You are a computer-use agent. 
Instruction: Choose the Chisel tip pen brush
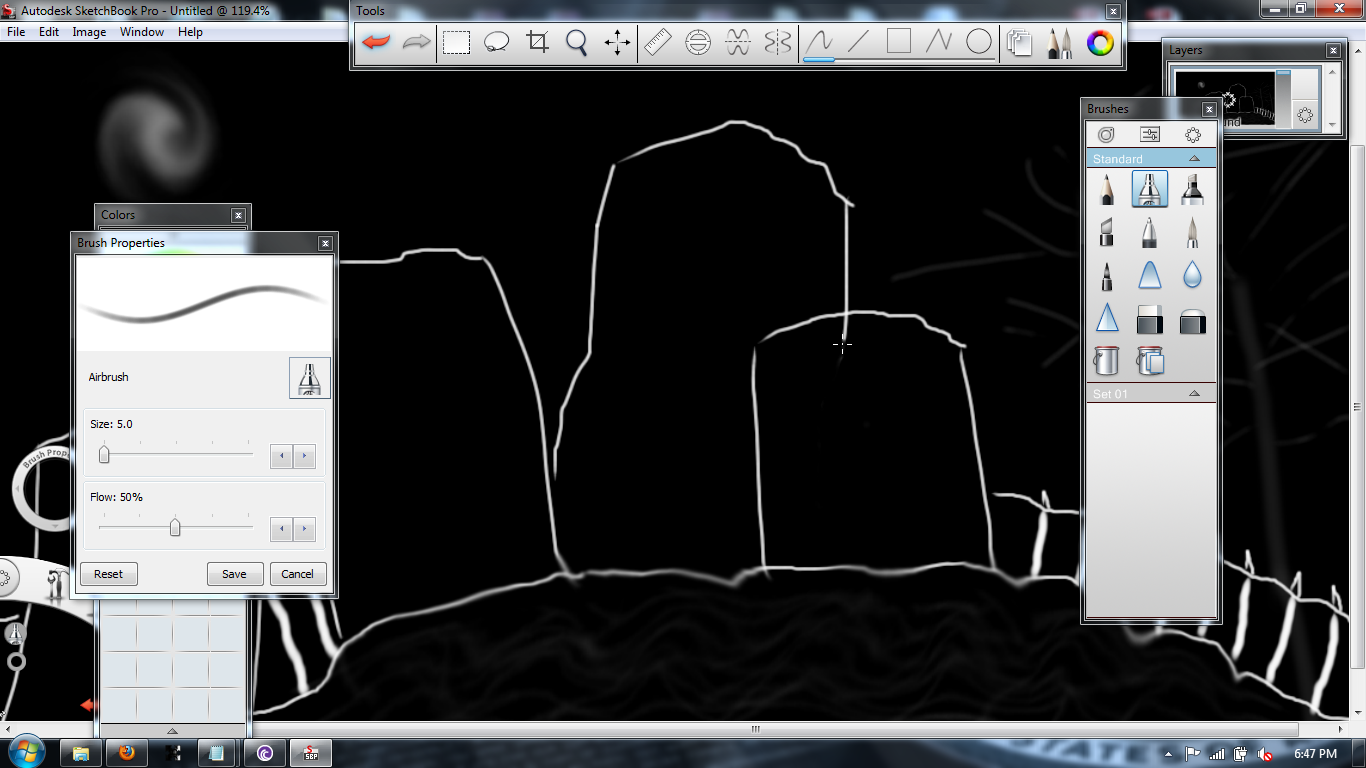[x=1107, y=233]
